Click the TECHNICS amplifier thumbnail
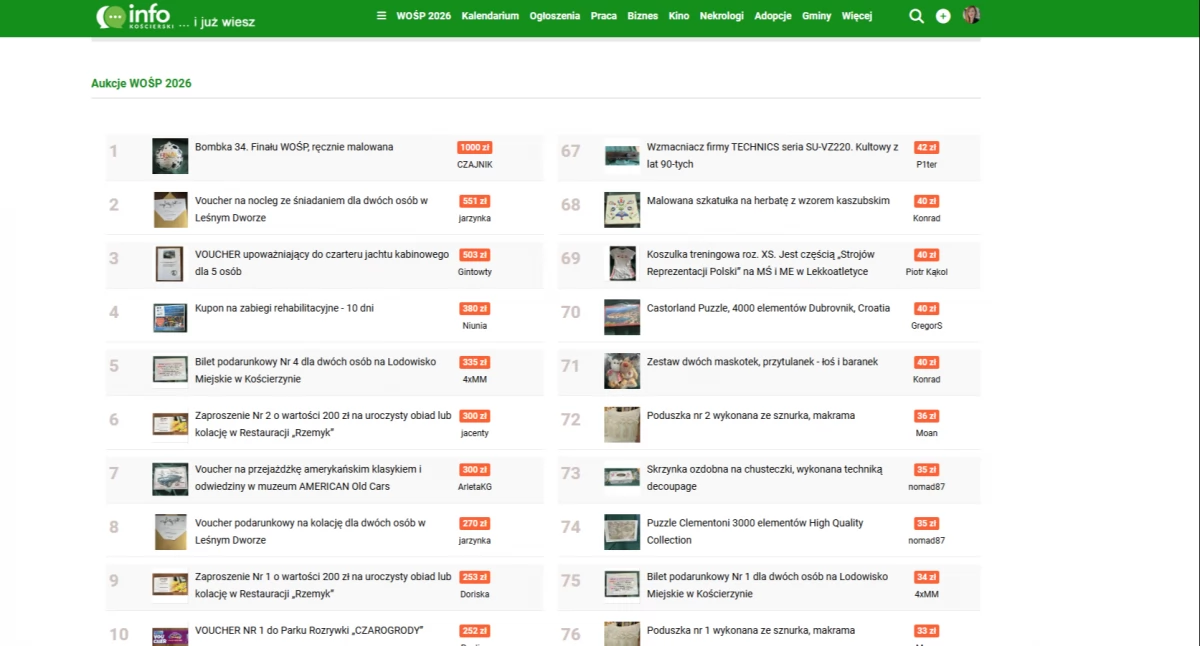The image size is (1200, 646). coord(622,156)
